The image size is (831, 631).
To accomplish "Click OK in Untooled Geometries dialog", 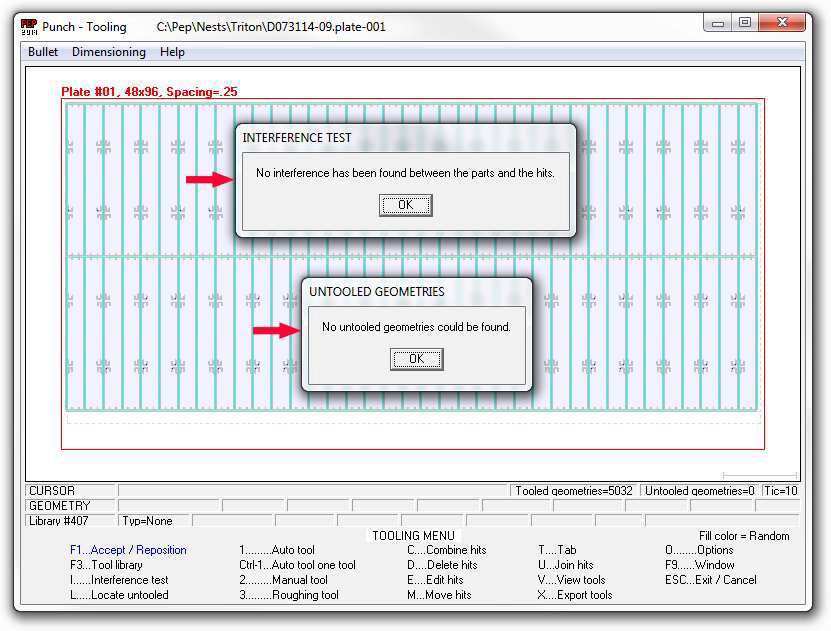I will pyautogui.click(x=416, y=359).
